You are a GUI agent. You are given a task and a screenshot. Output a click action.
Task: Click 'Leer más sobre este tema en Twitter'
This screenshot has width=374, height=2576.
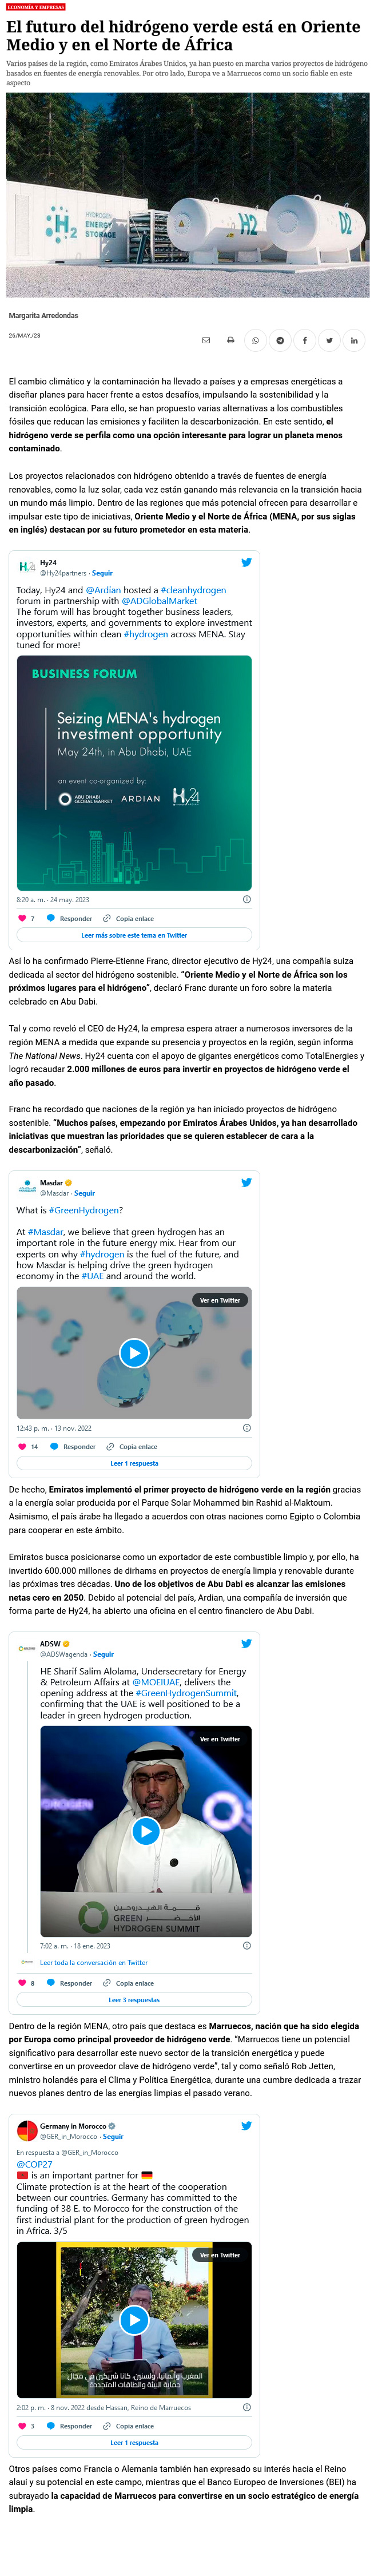click(x=134, y=935)
